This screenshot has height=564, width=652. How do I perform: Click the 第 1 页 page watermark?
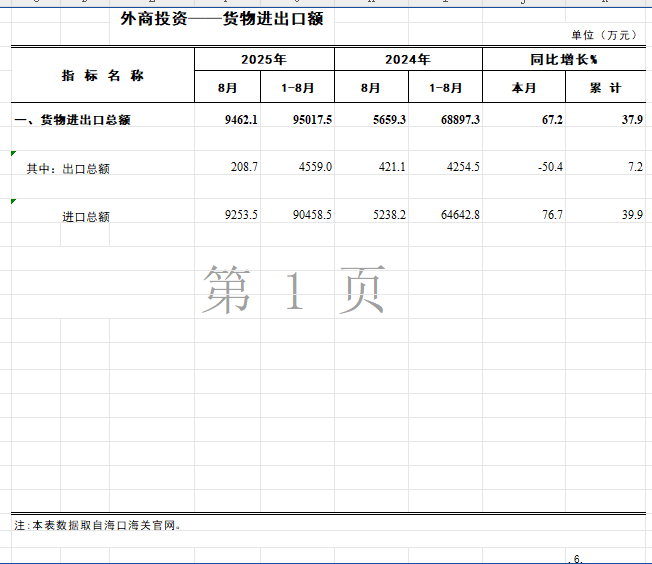pos(294,291)
